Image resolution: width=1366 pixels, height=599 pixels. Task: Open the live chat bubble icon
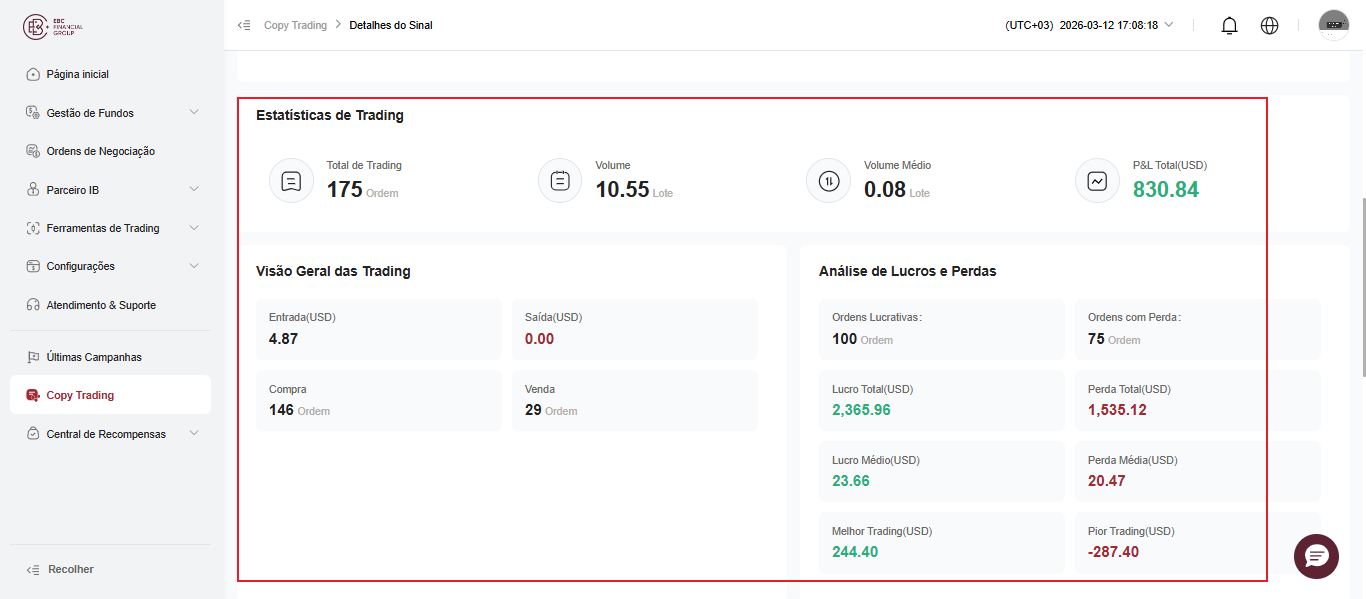click(x=1316, y=556)
